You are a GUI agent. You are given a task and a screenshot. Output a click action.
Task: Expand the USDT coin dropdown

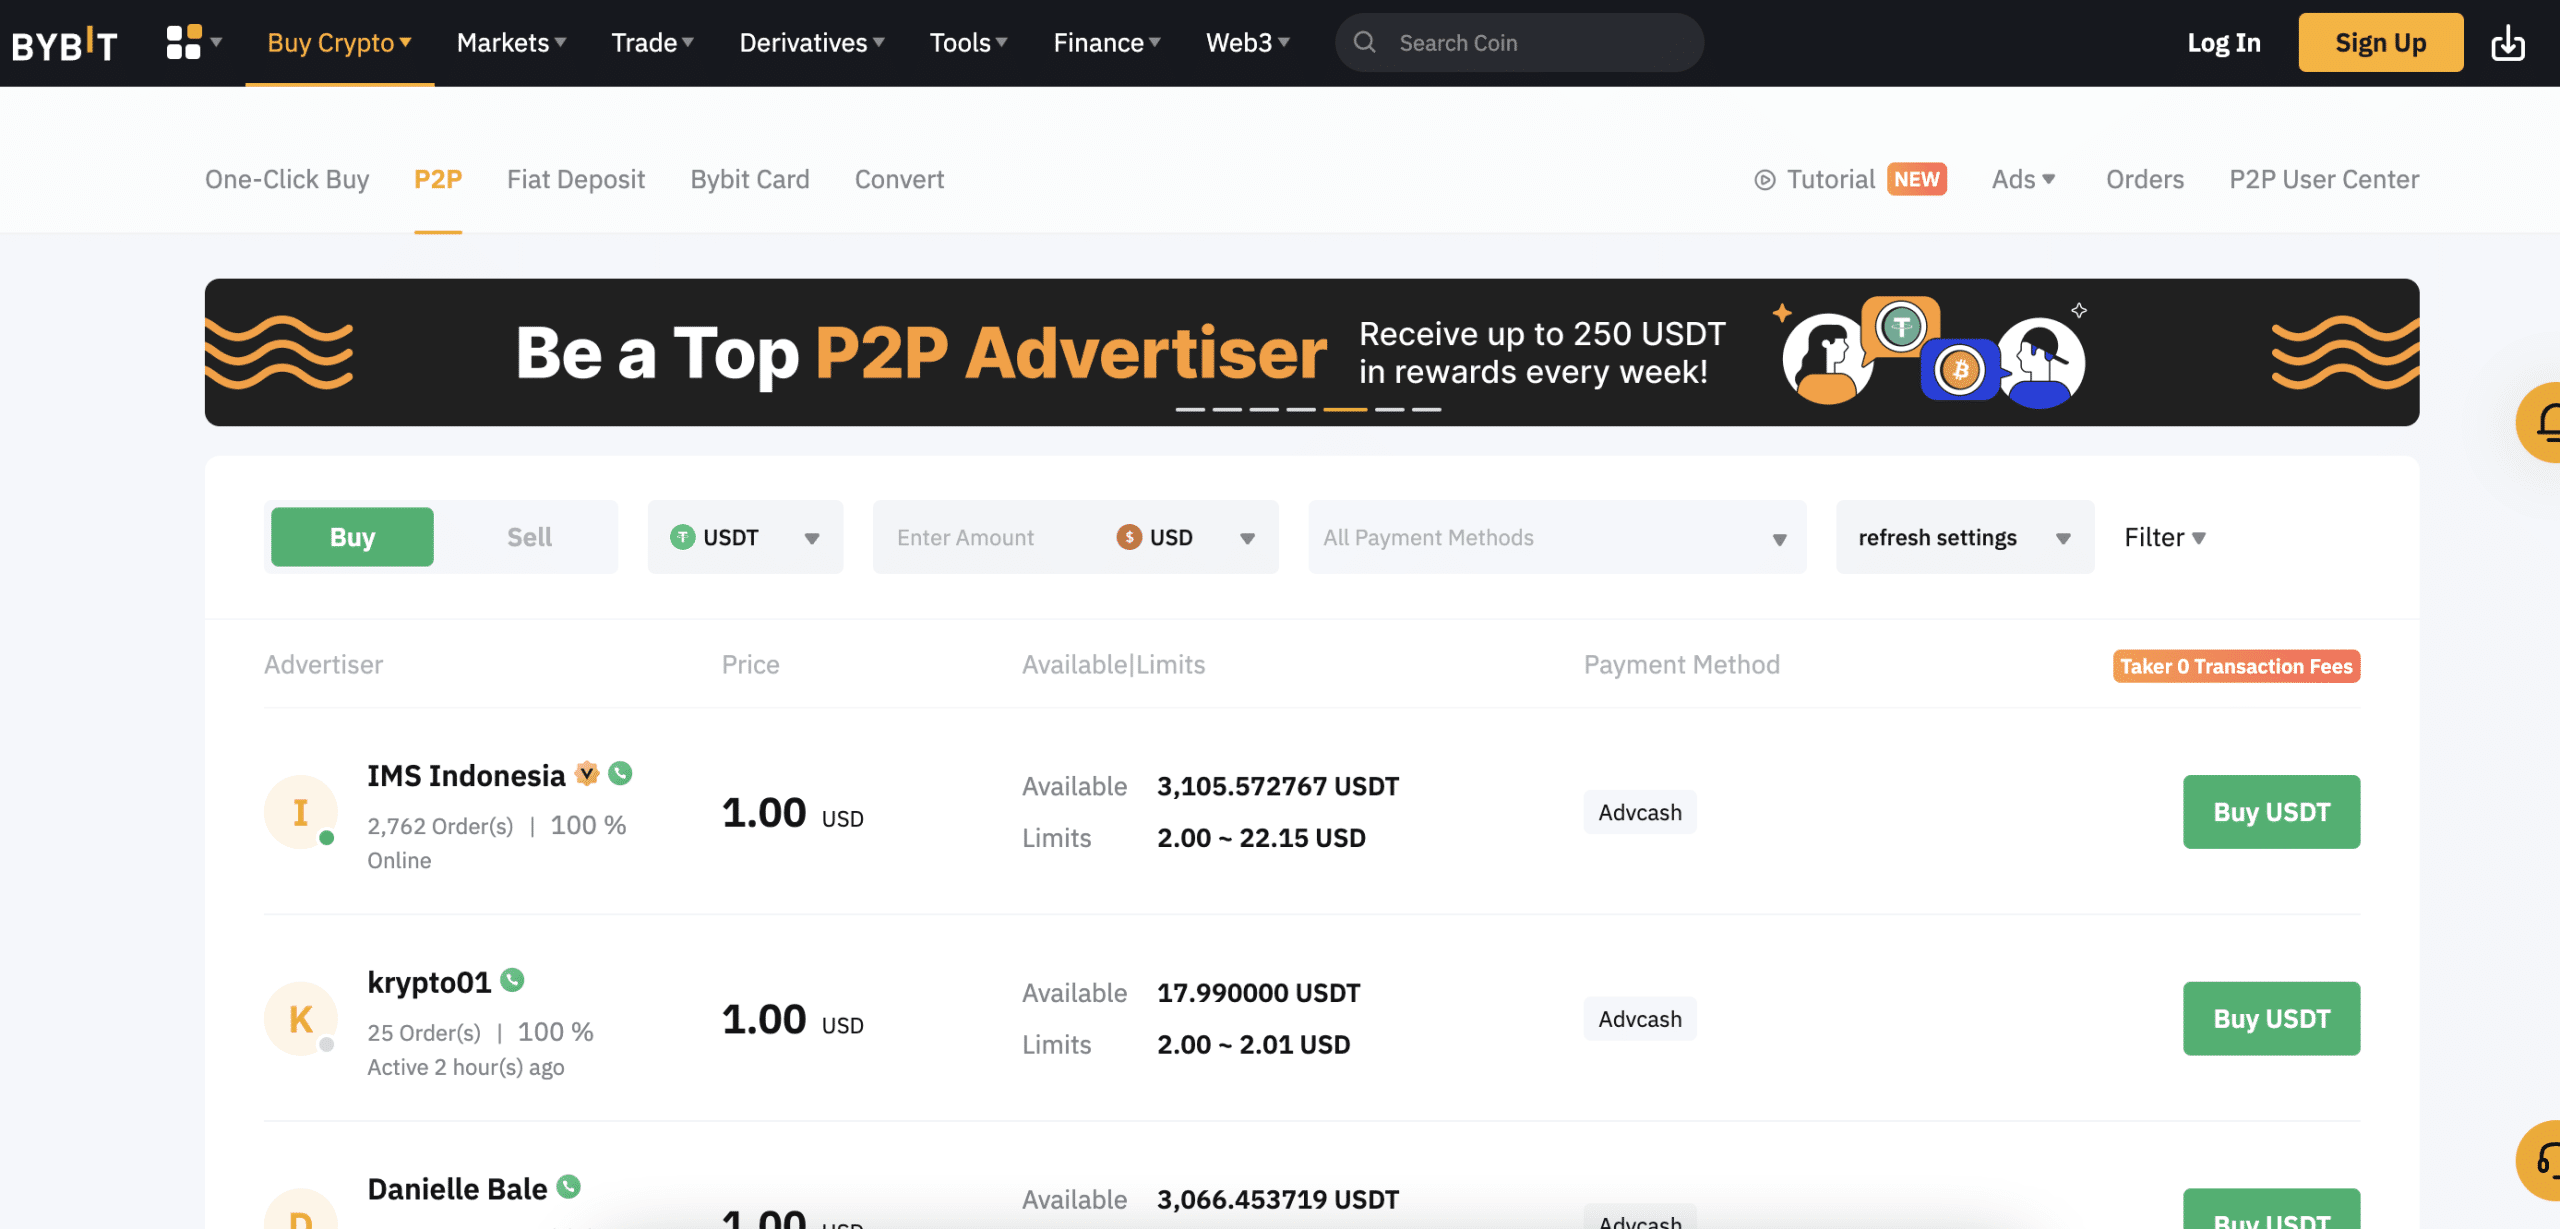point(745,537)
